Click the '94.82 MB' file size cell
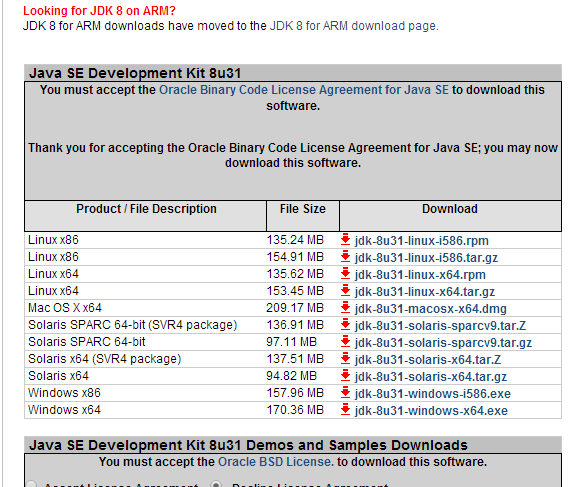Image resolution: width=580 pixels, height=487 pixels. click(291, 376)
